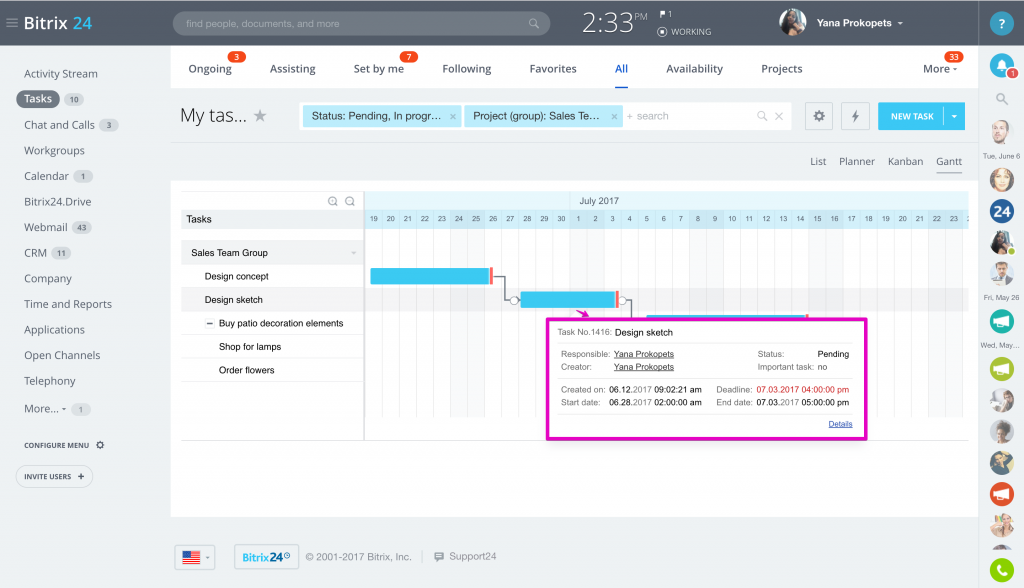
Task: Remove the Status filter chip
Action: pyautogui.click(x=453, y=116)
